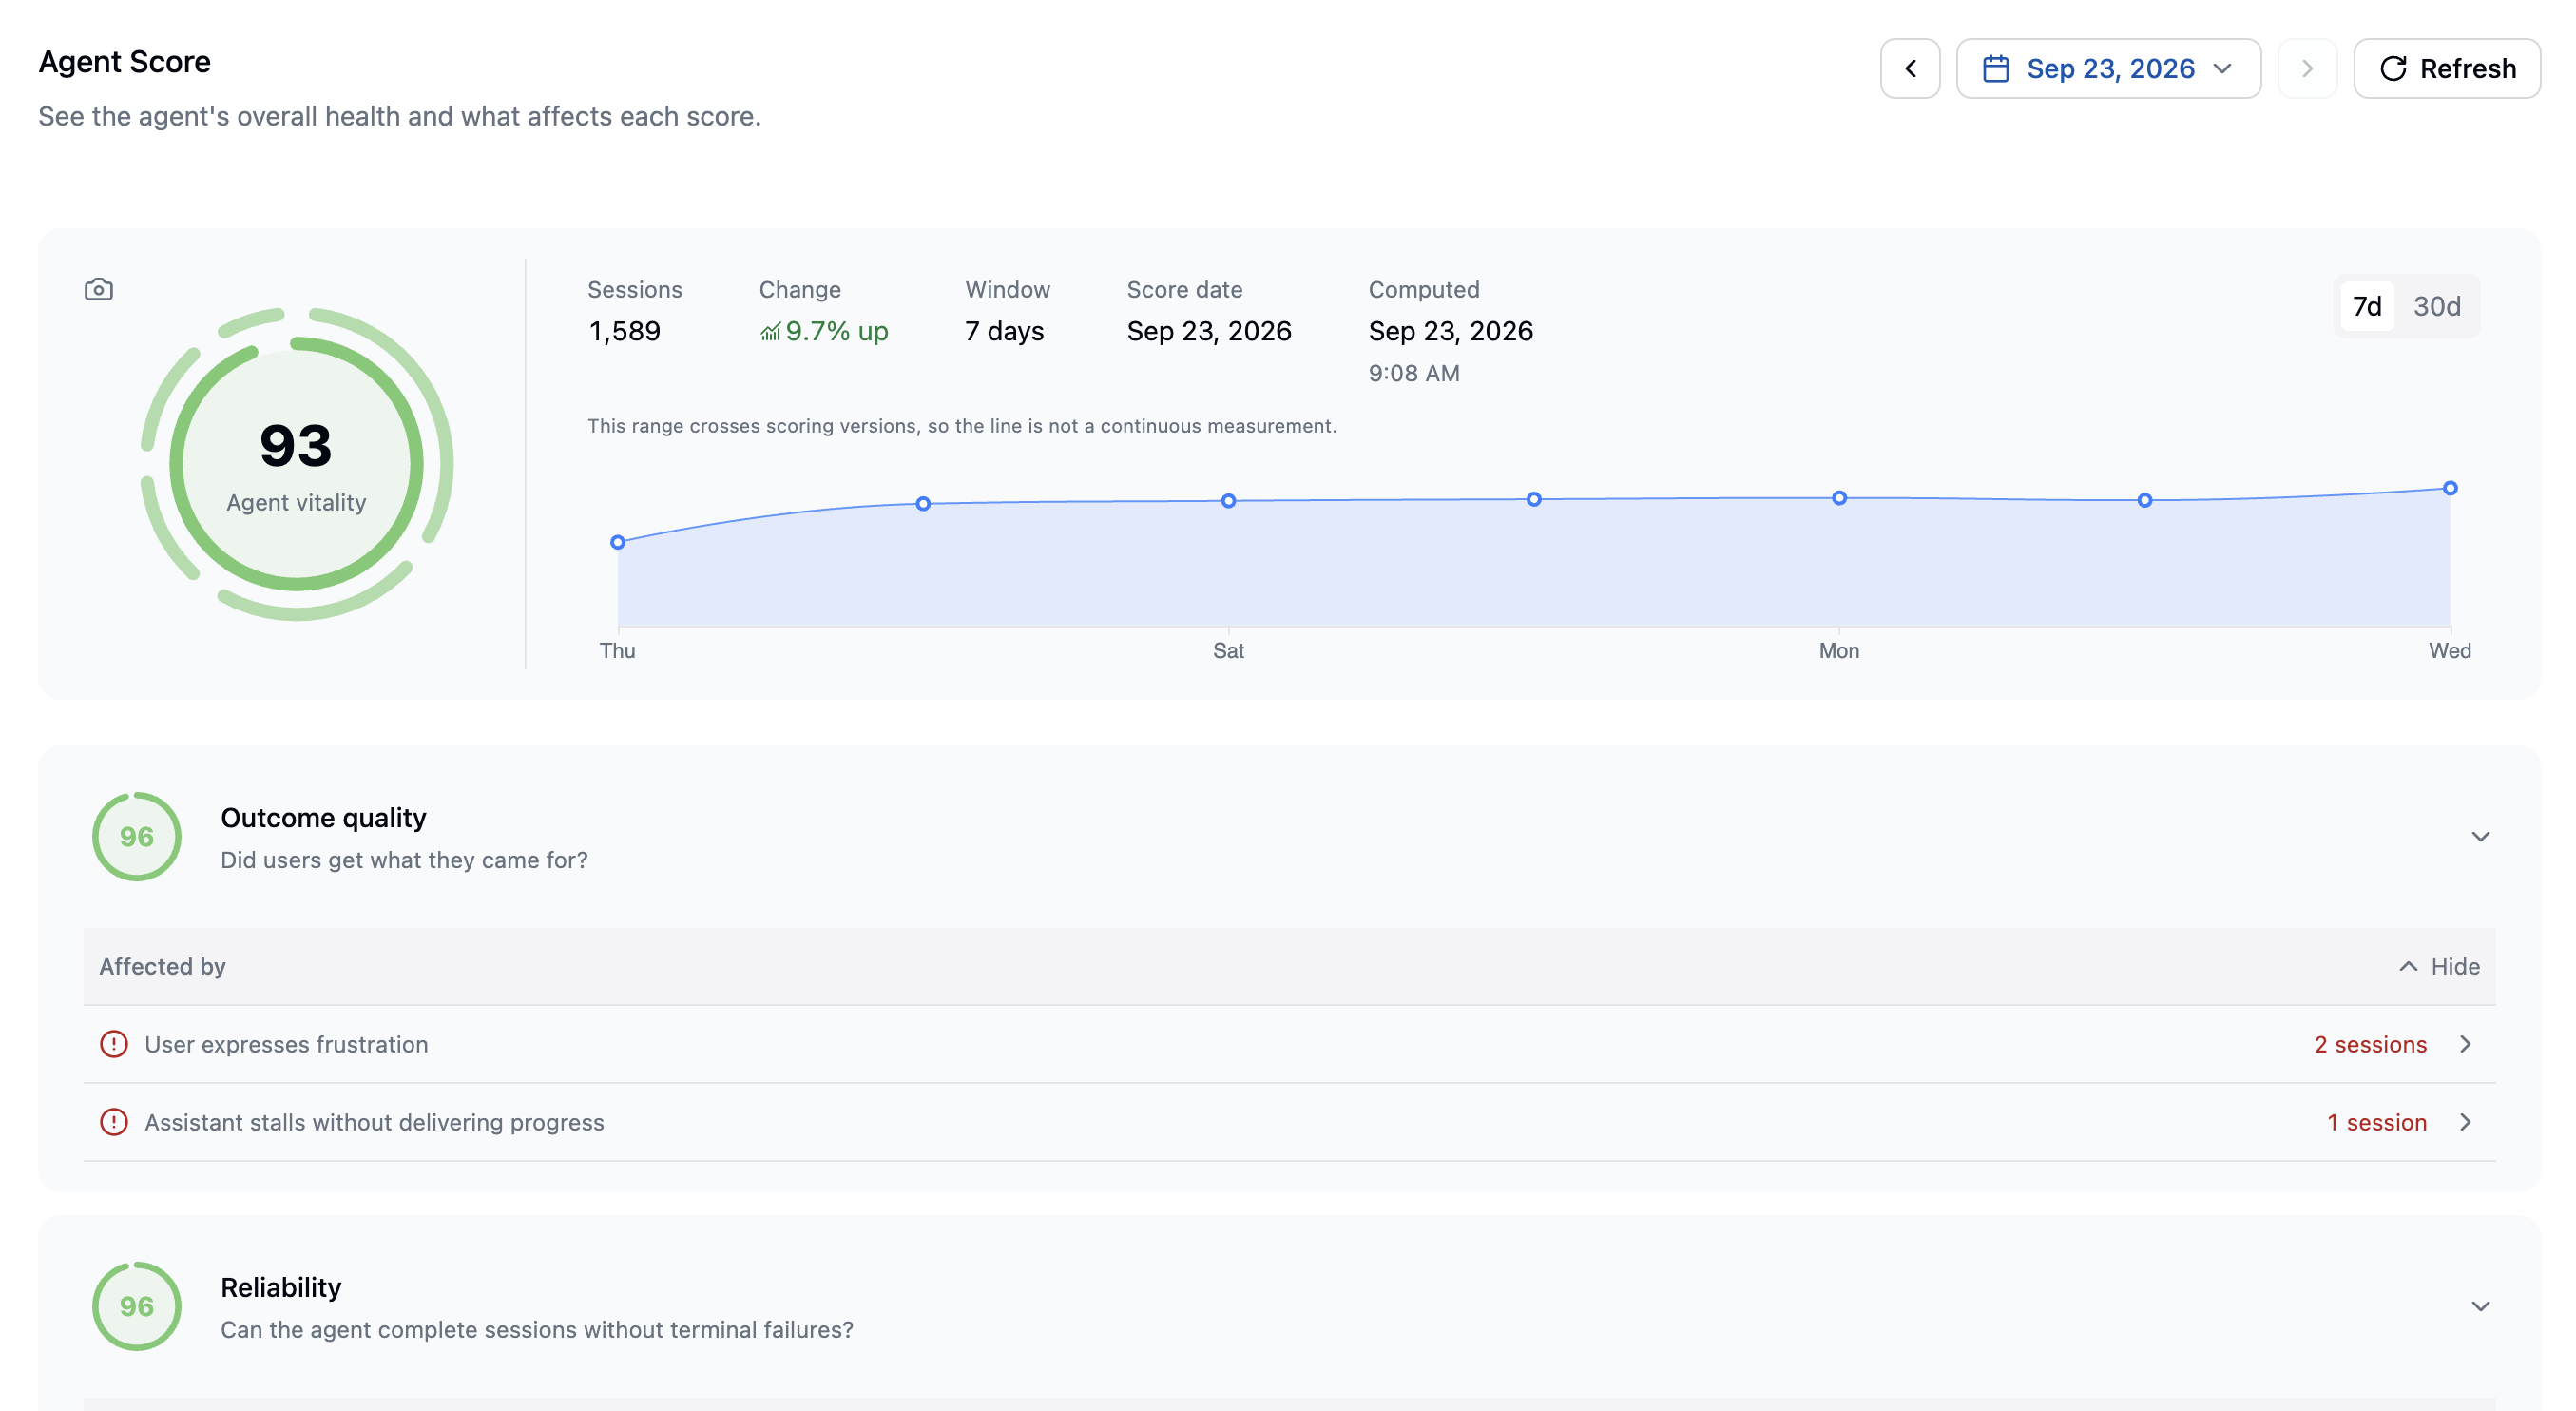Go to previous date with left arrow

(x=1910, y=68)
